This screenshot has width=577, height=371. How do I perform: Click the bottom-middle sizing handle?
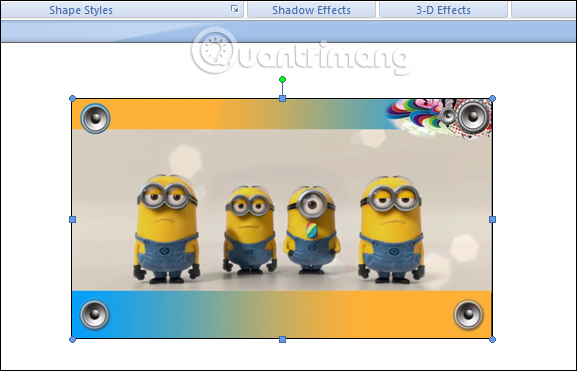click(x=282, y=339)
